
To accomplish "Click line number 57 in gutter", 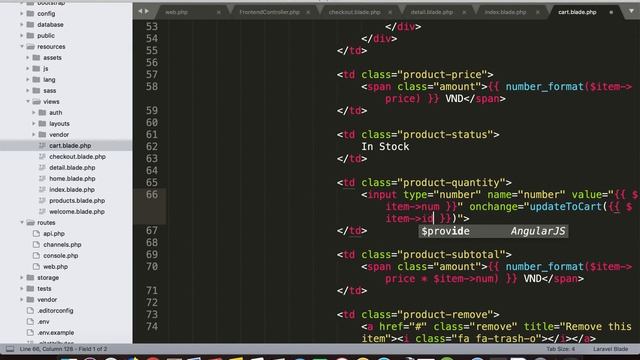I will pos(151,75).
